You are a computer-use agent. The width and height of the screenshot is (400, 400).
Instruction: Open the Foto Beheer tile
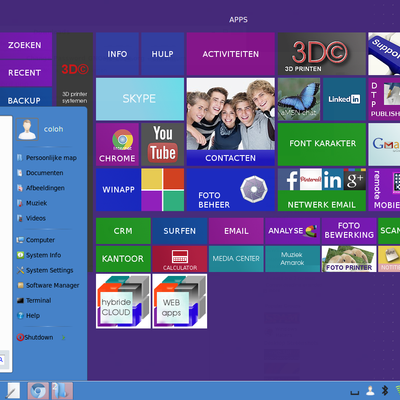coord(231,190)
